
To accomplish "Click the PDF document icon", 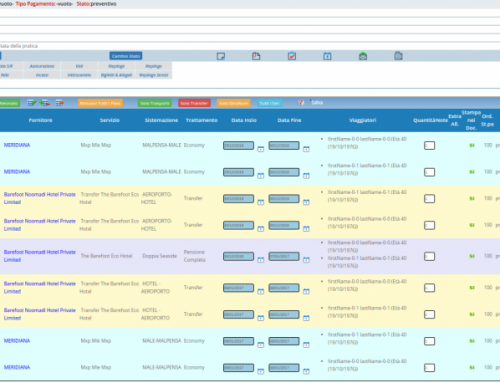I will pyautogui.click(x=256, y=56).
